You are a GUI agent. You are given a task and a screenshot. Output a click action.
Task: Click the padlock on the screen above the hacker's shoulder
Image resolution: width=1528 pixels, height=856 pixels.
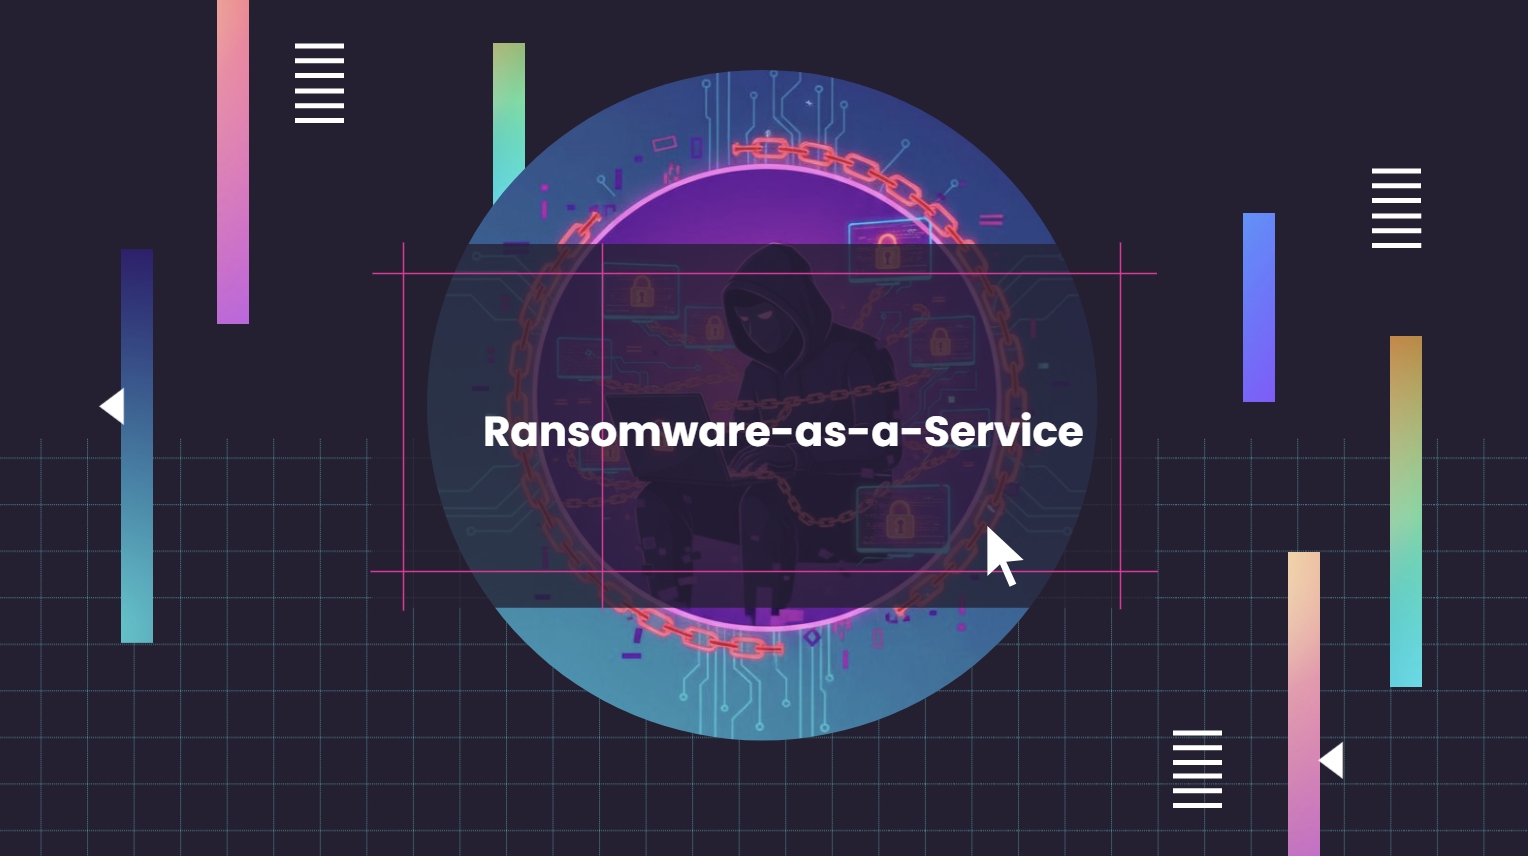click(x=887, y=249)
